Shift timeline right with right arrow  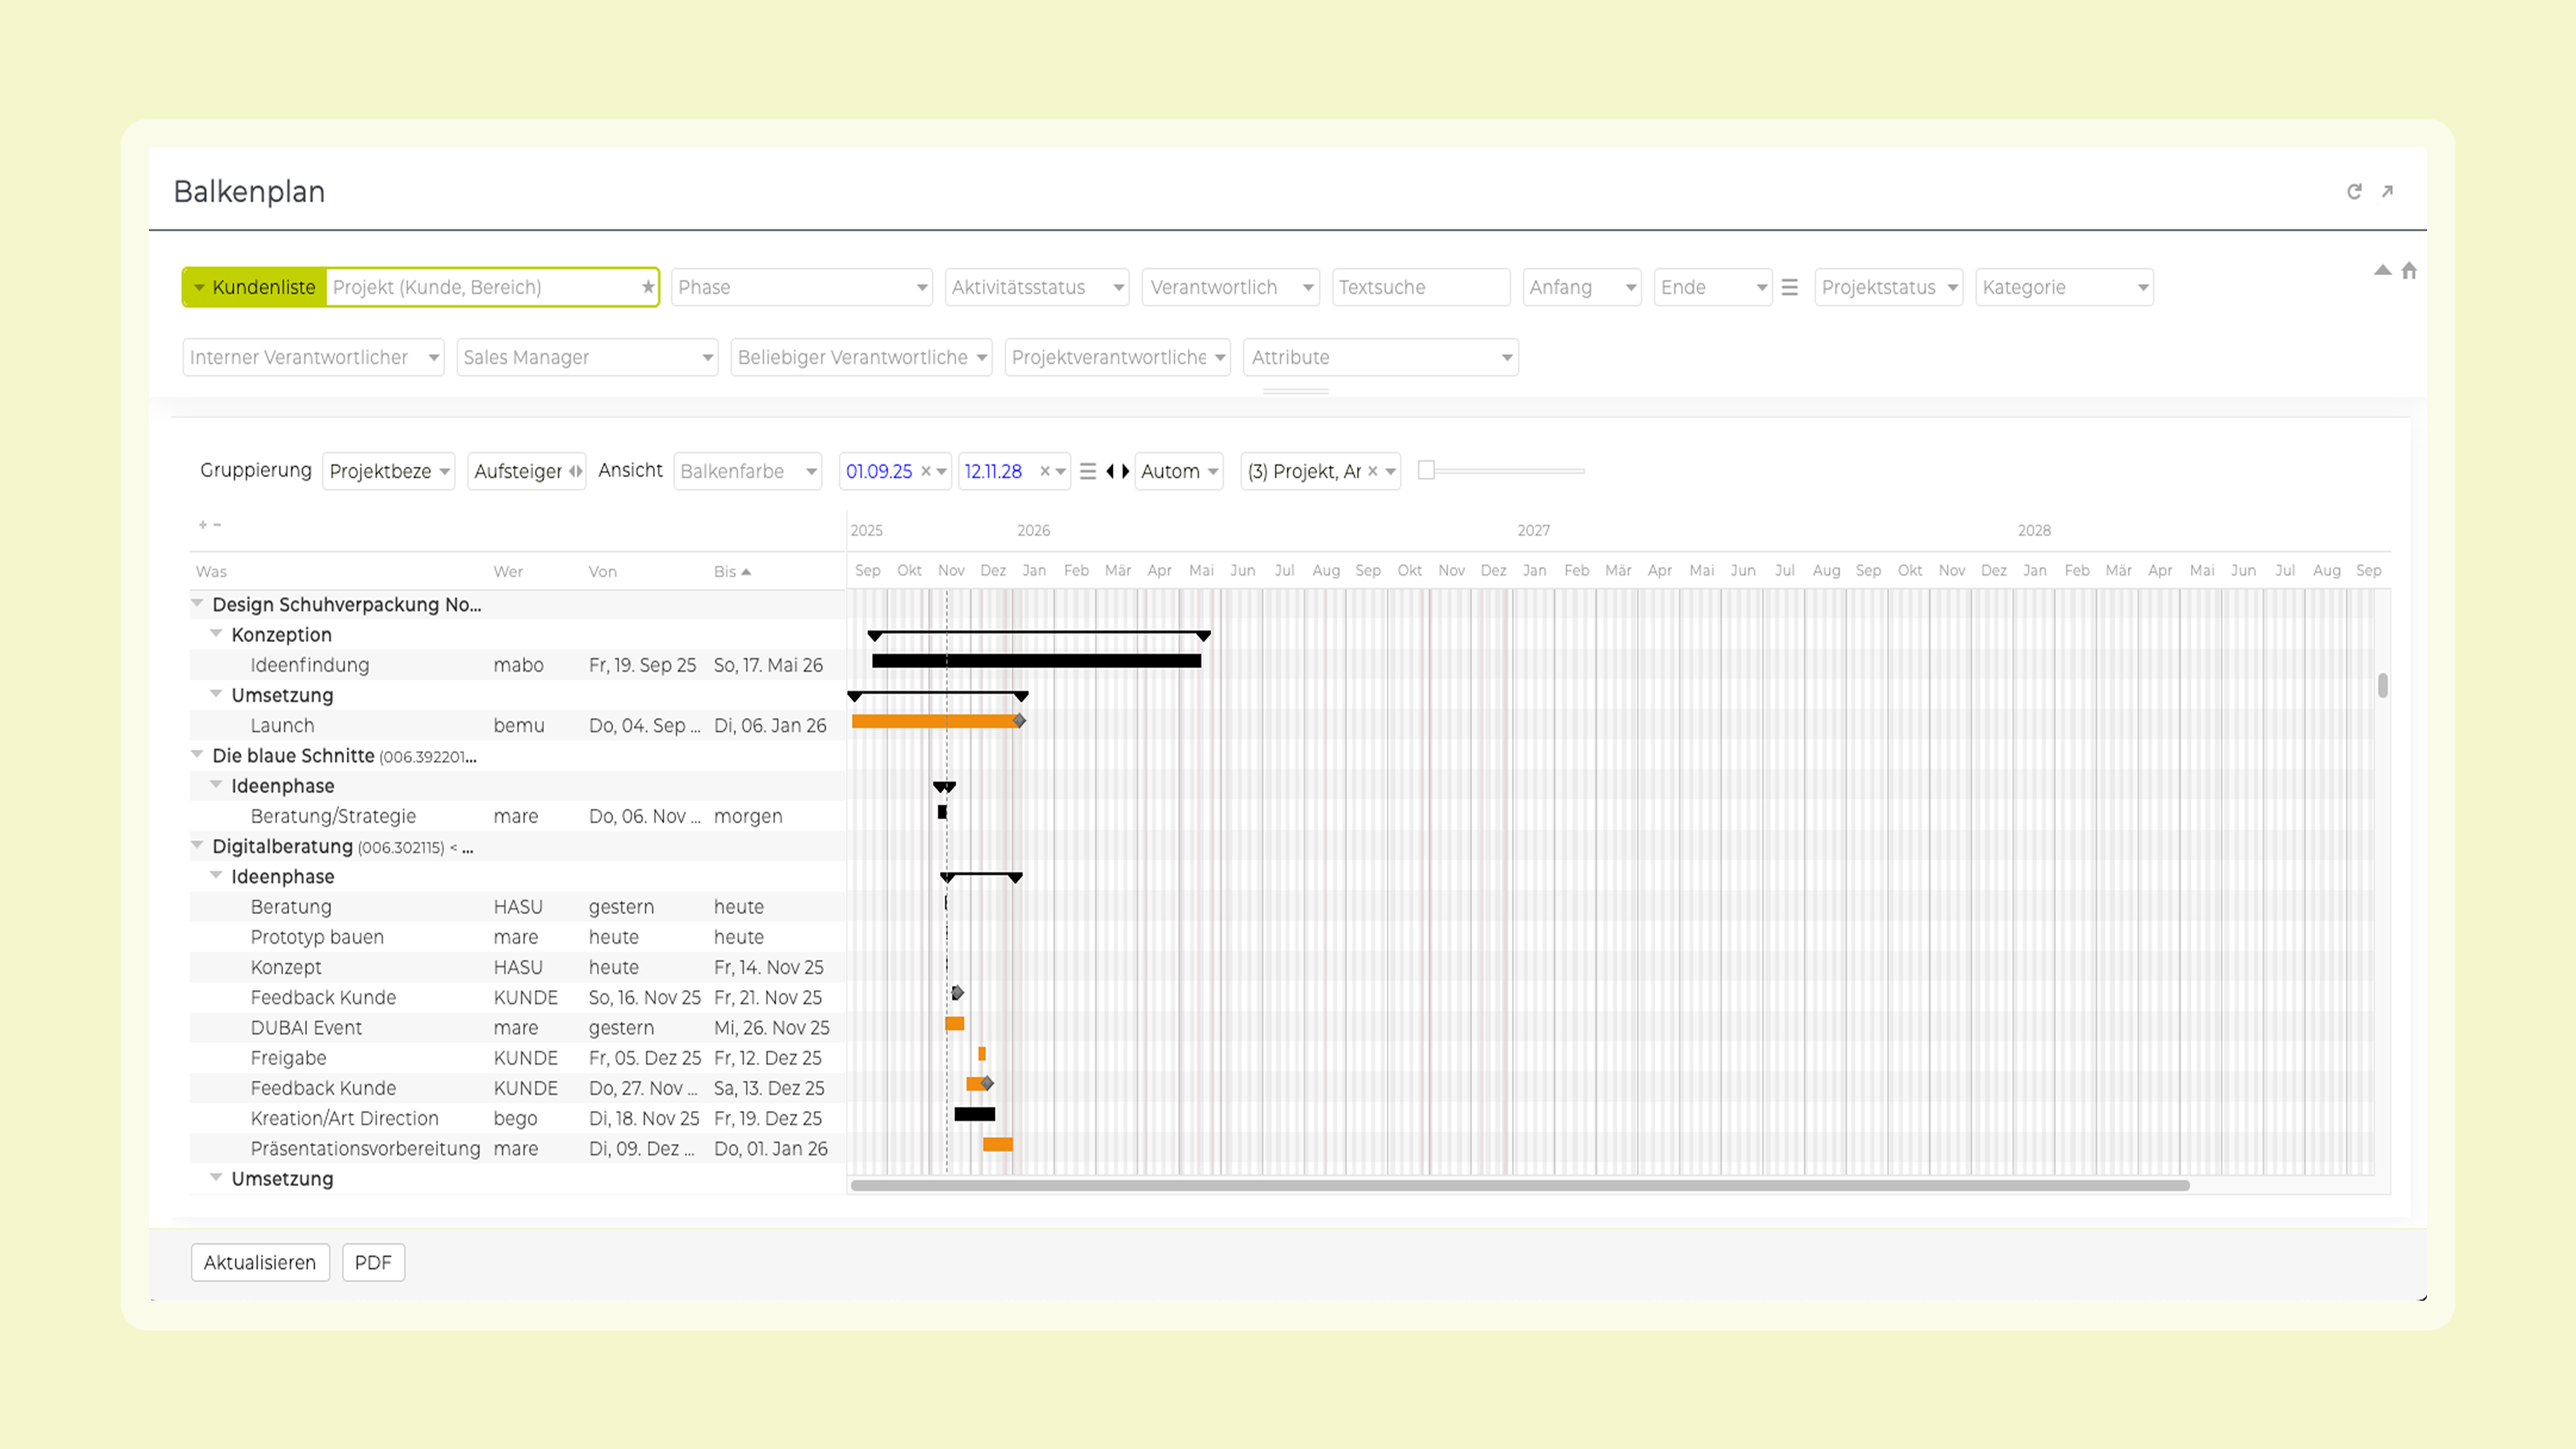pos(1126,471)
